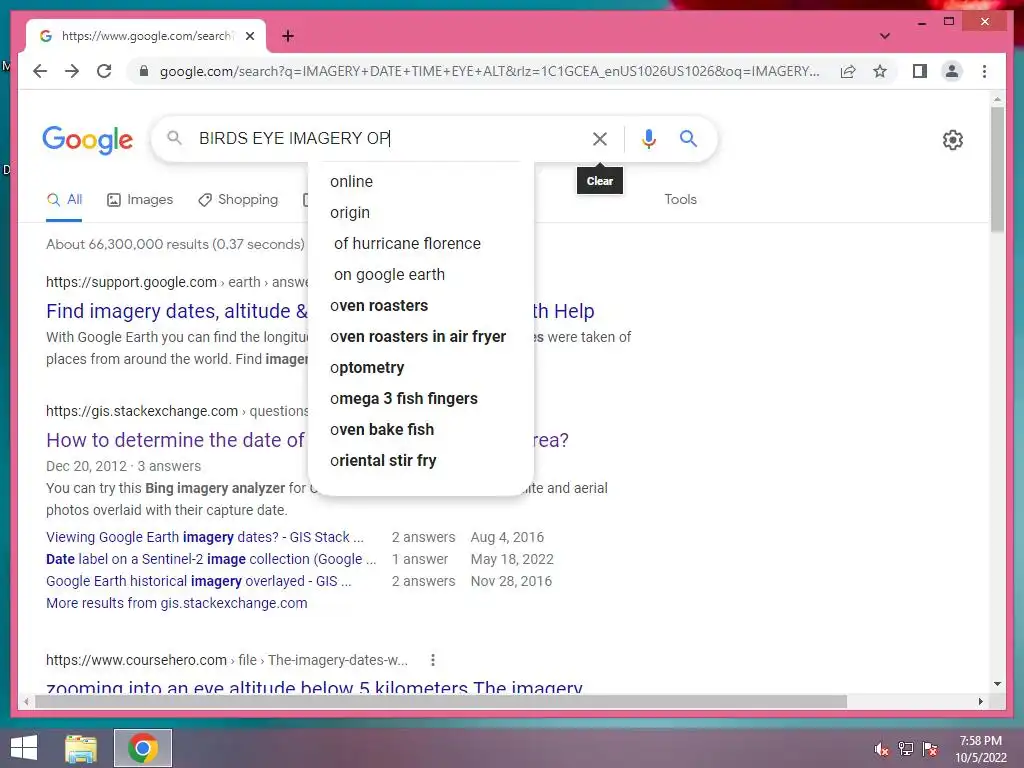Viewport: 1024px width, 768px height.
Task: Submit search with the magnifier button
Action: click(x=688, y=138)
